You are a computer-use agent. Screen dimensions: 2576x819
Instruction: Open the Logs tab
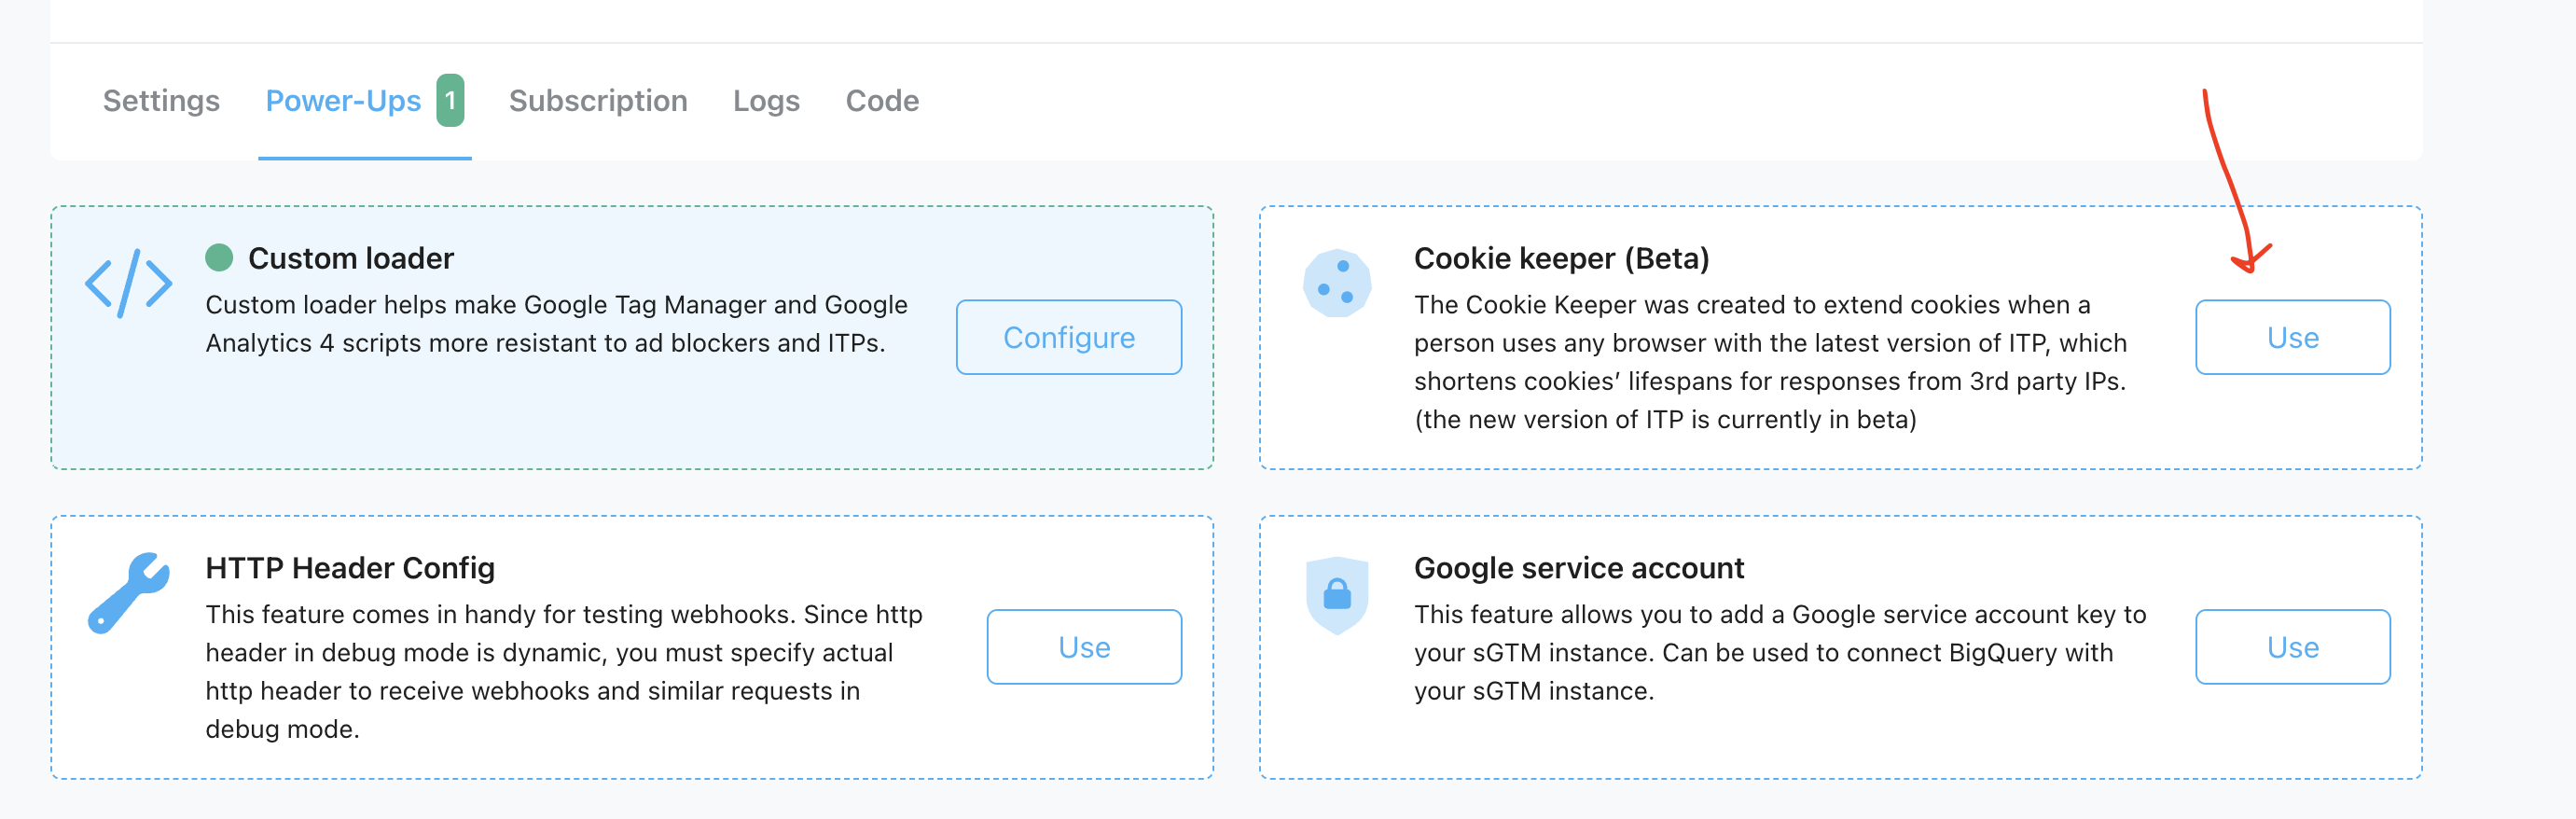pos(766,101)
